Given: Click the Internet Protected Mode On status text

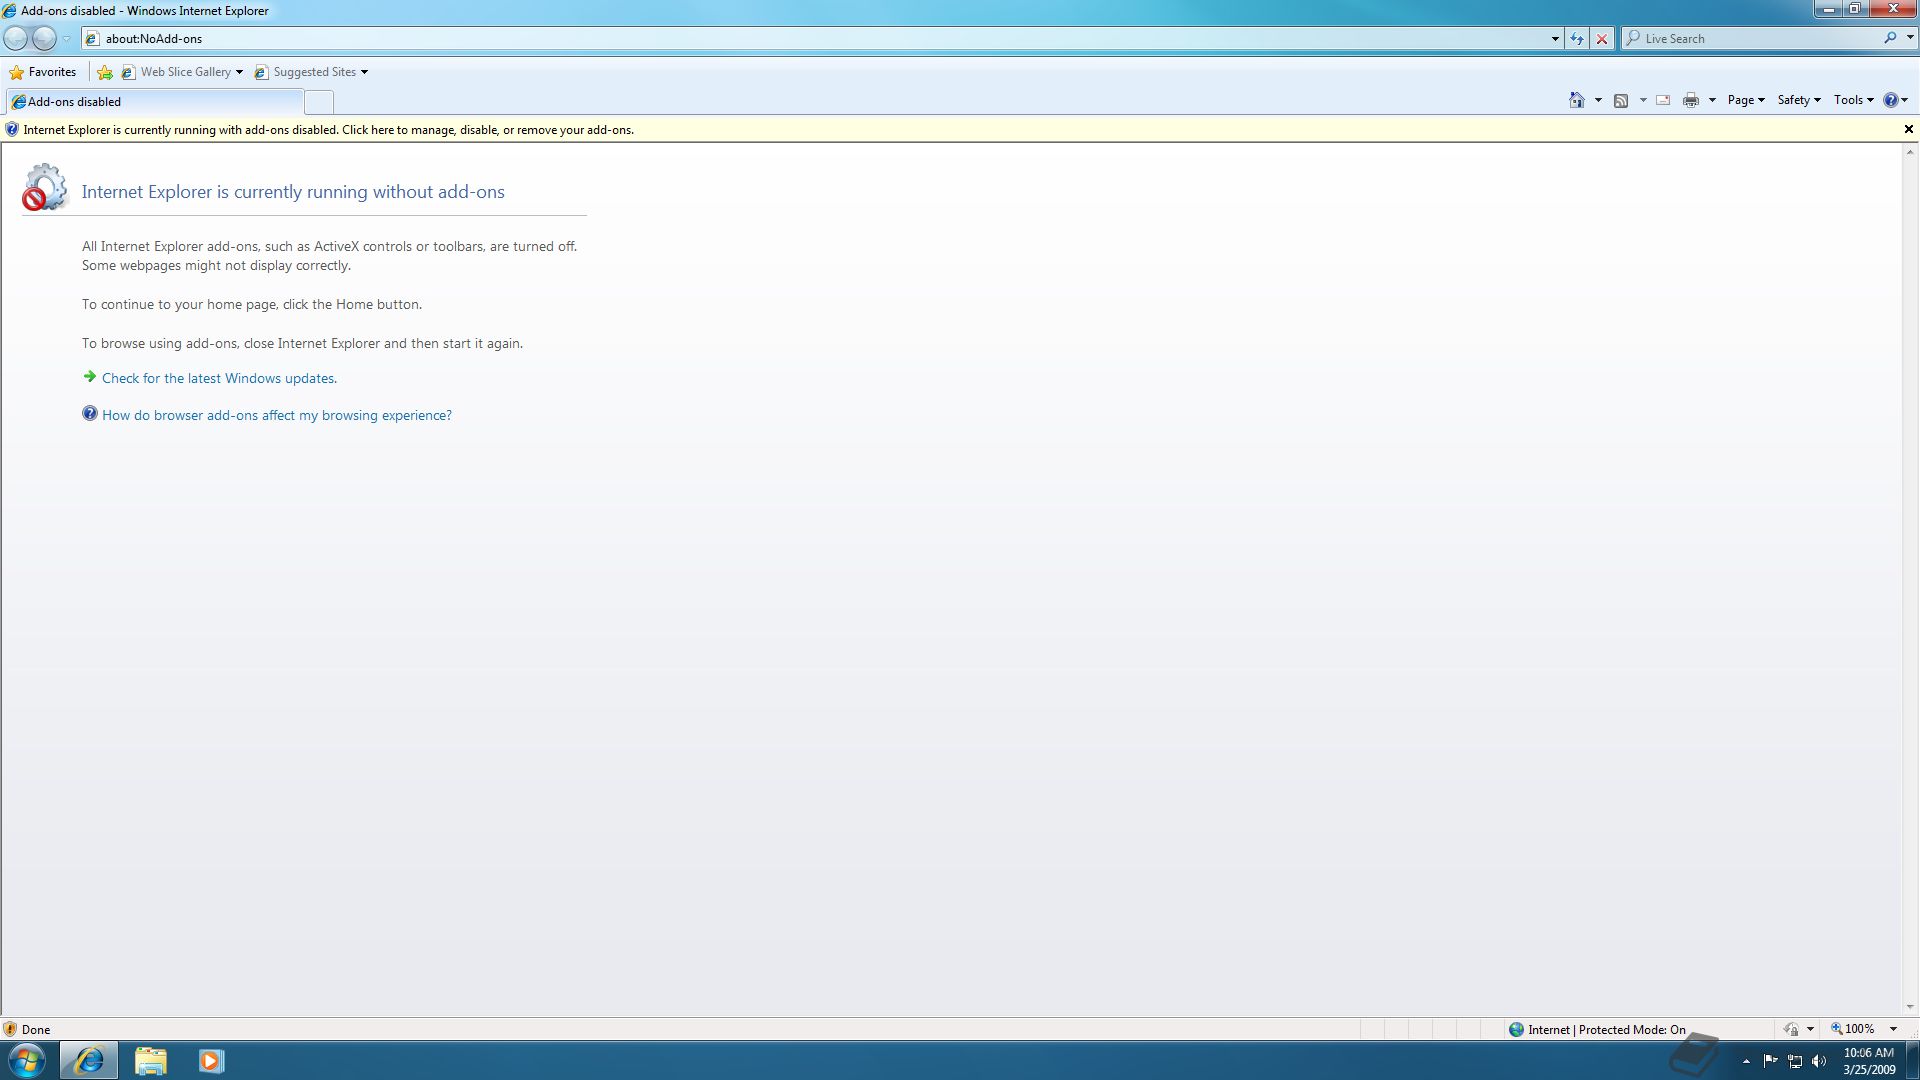Looking at the screenshot, I should click(1607, 1029).
